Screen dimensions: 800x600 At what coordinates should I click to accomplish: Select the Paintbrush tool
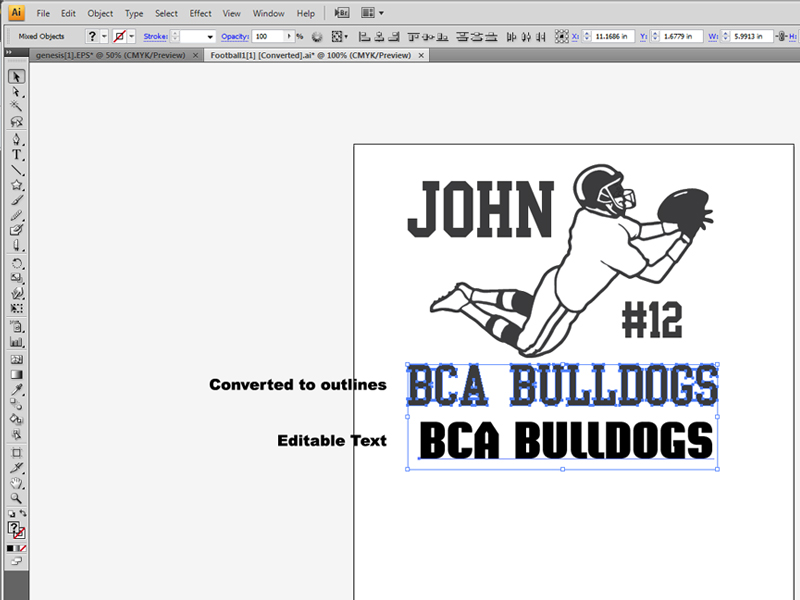[x=16, y=200]
